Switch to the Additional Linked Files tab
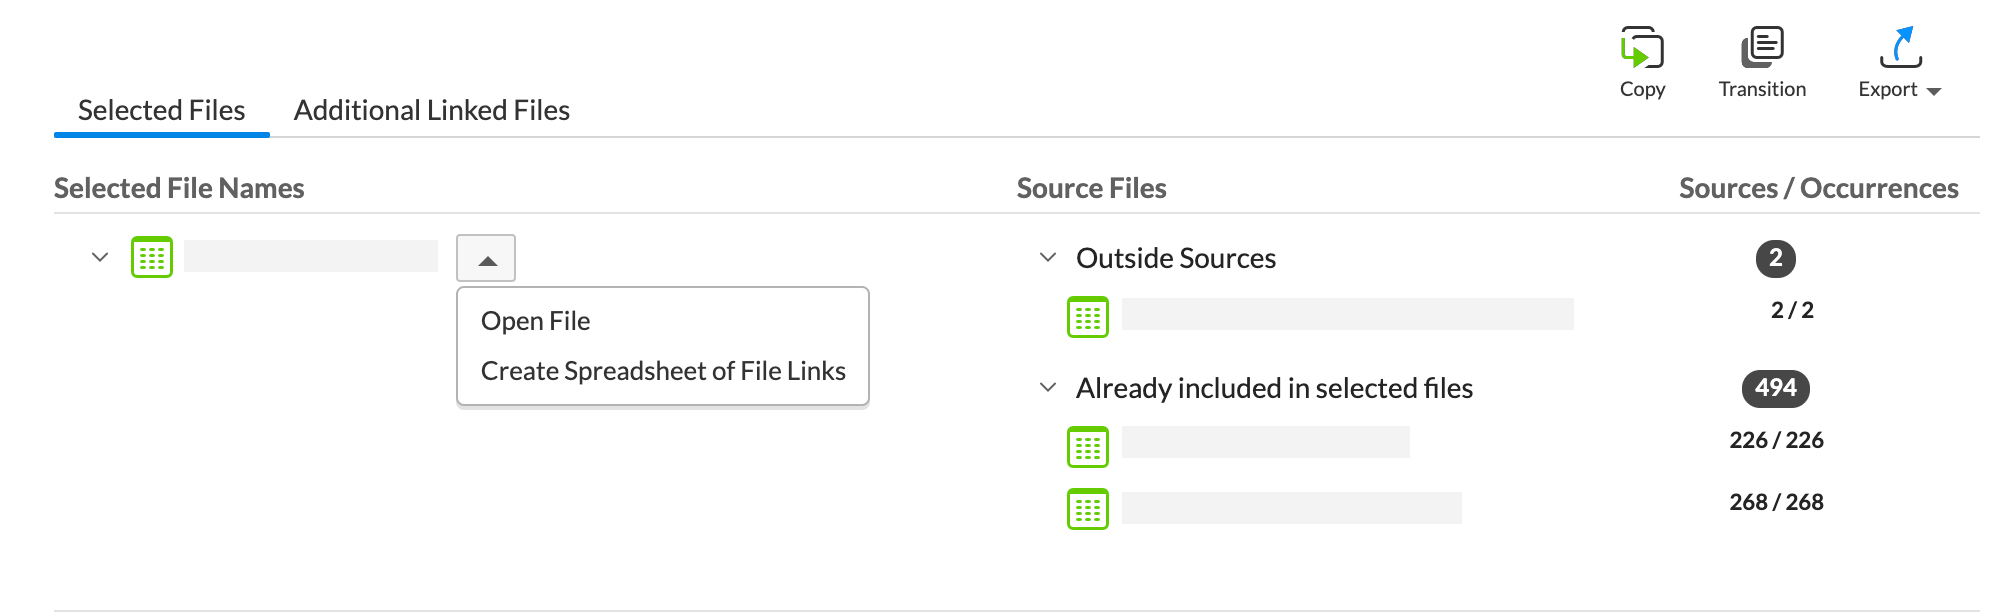 click(x=432, y=110)
